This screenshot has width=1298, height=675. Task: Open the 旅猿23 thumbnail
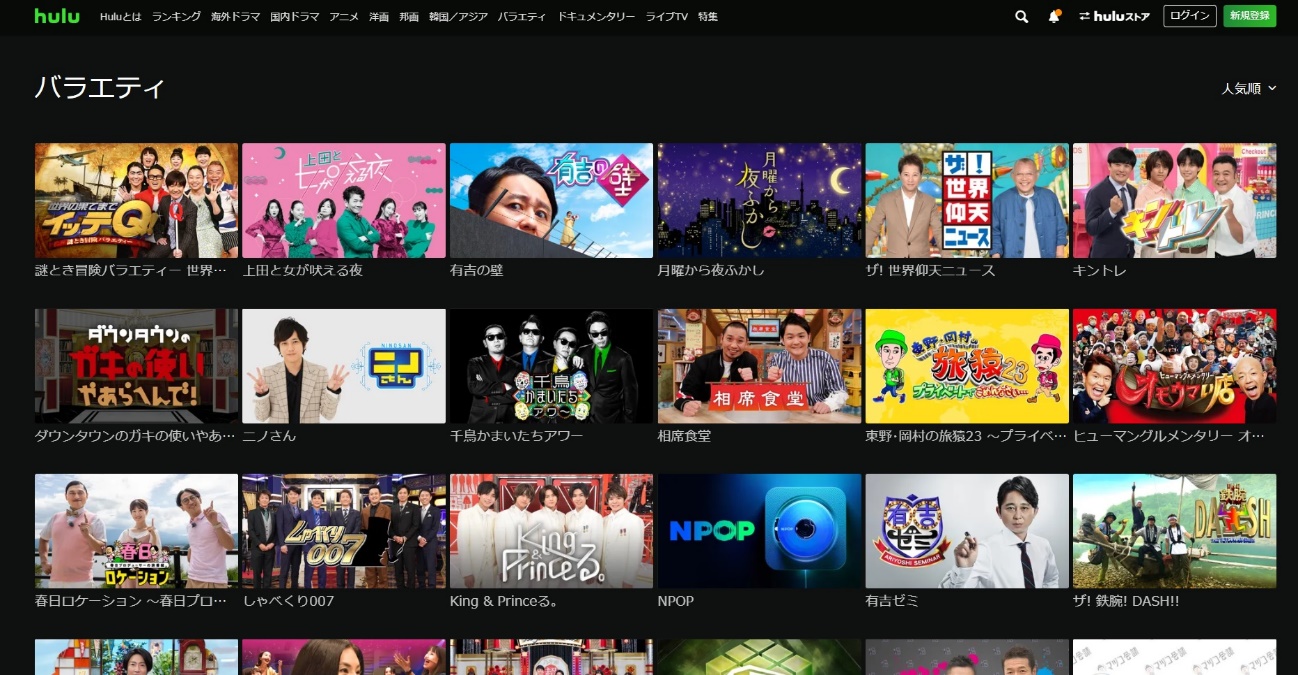pos(967,366)
